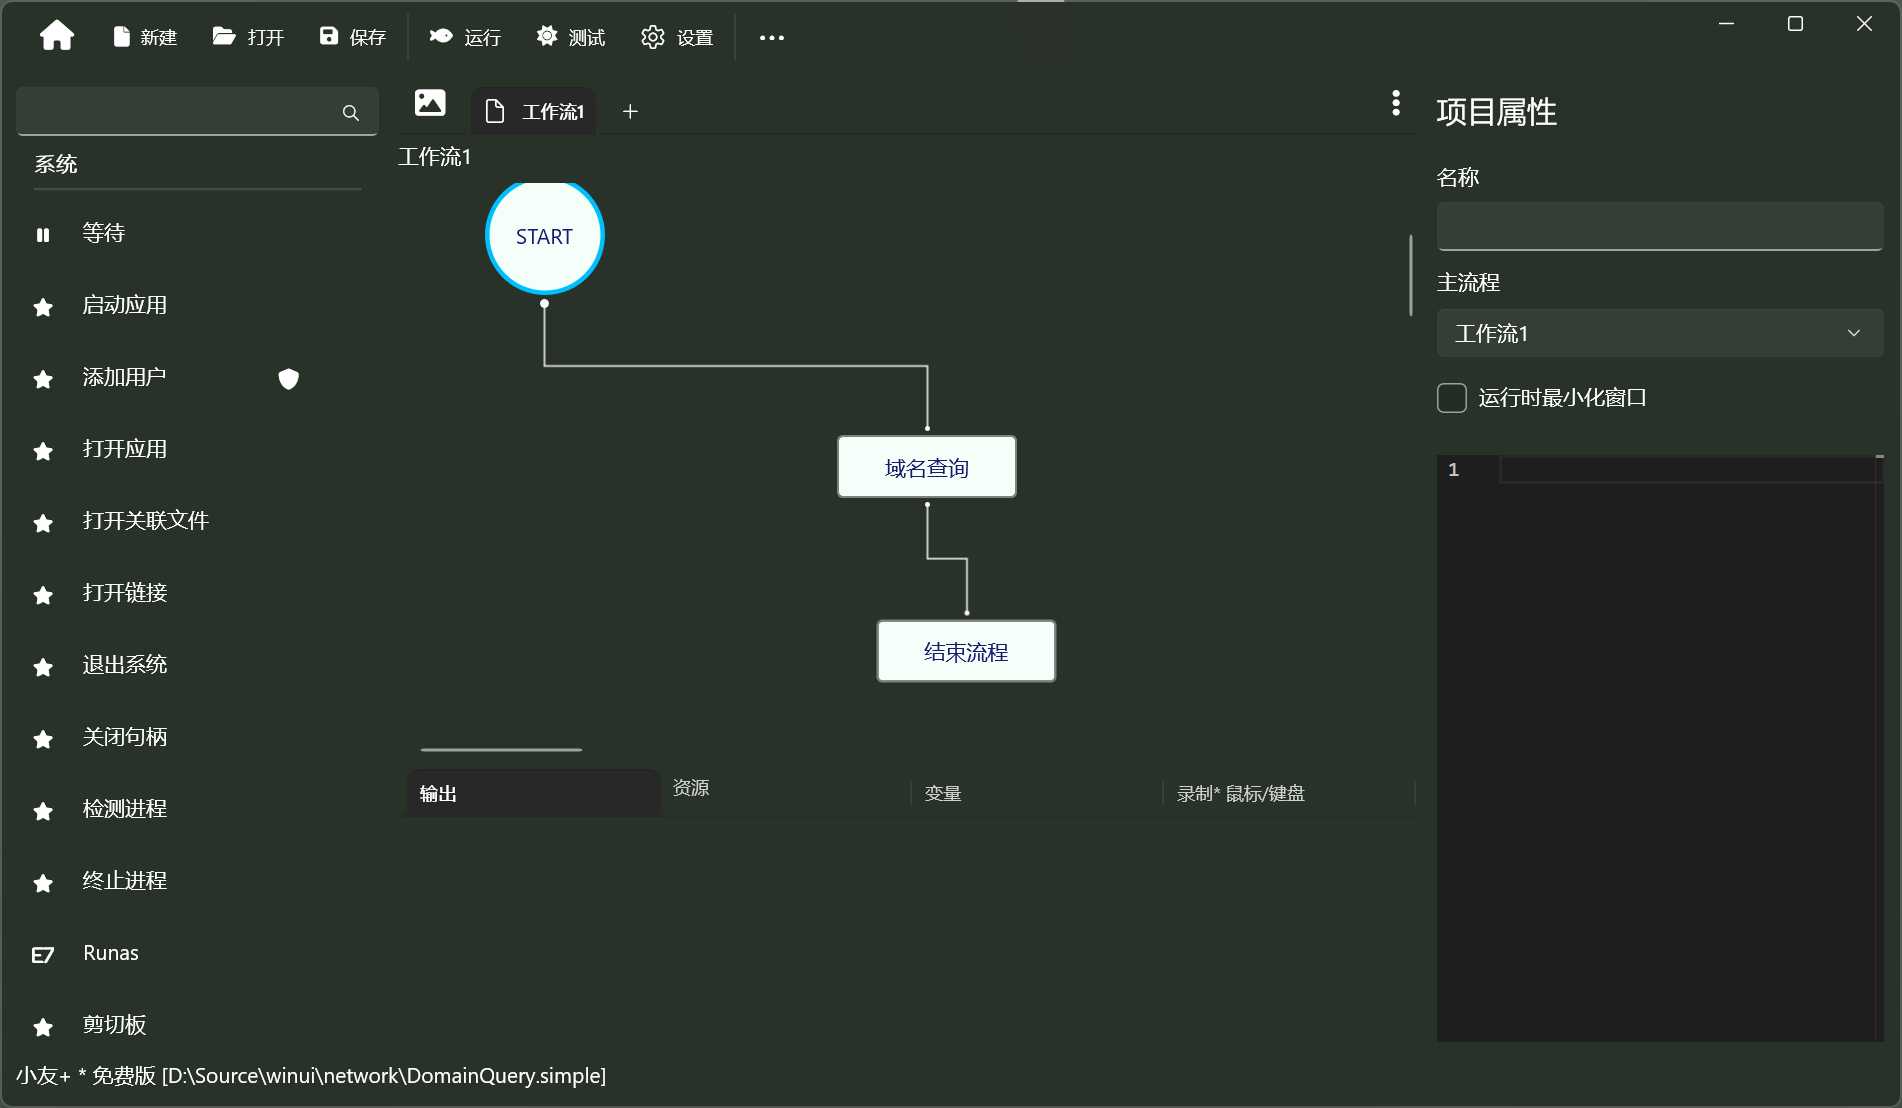This screenshot has width=1902, height=1108.
Task: Click the image icon left of 工作流1 tab
Action: tap(429, 103)
